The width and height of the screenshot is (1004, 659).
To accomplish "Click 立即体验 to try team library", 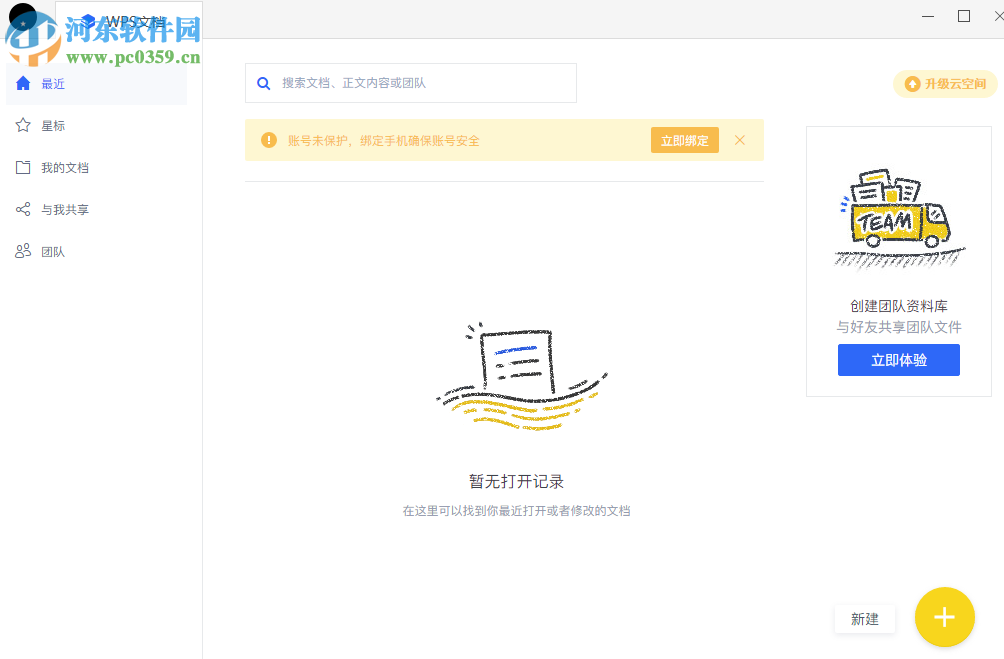I will [897, 360].
